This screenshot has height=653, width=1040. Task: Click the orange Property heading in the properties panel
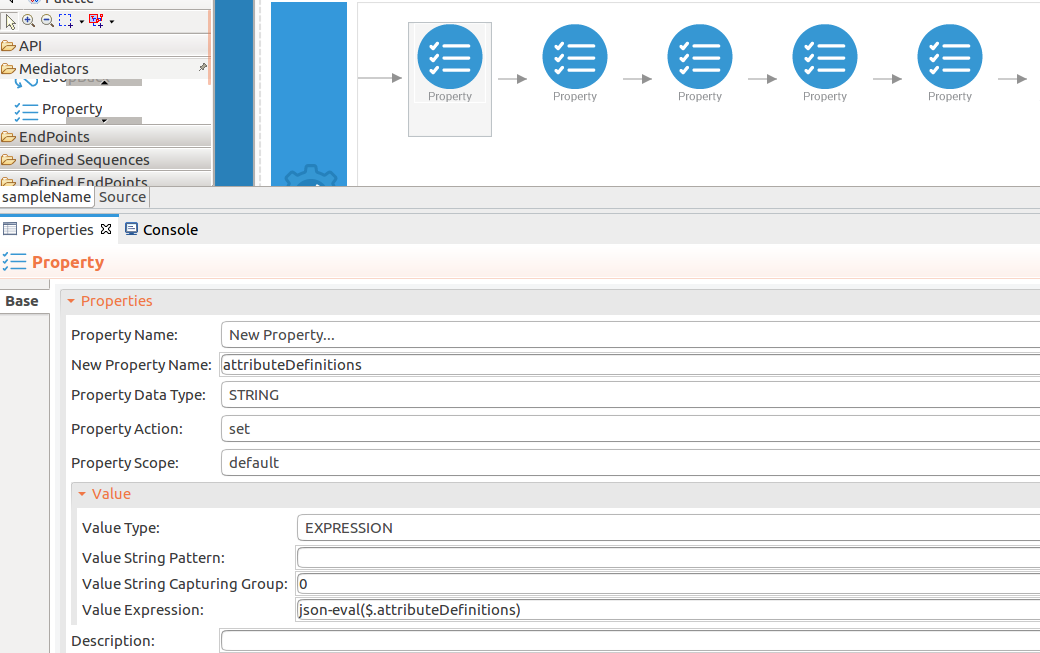pyautogui.click(x=68, y=263)
